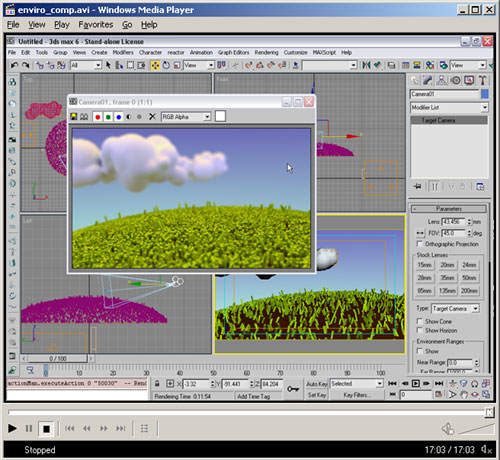500x460 pixels.
Task: Toggle blue channel in render window
Action: [119, 117]
